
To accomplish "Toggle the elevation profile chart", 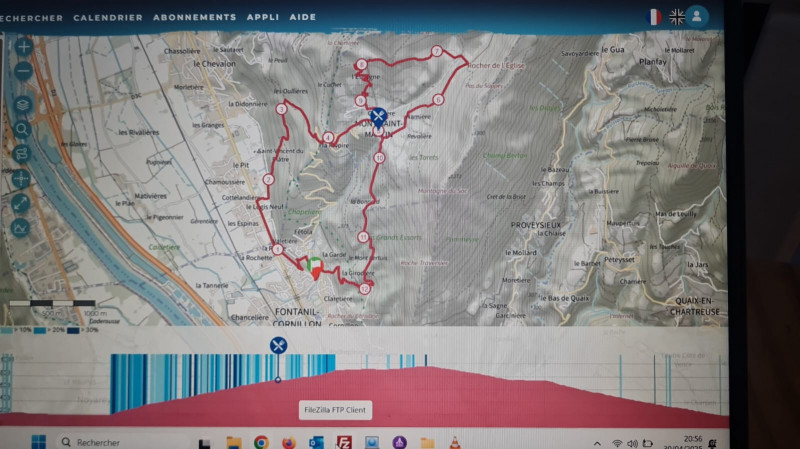I will click(23, 228).
